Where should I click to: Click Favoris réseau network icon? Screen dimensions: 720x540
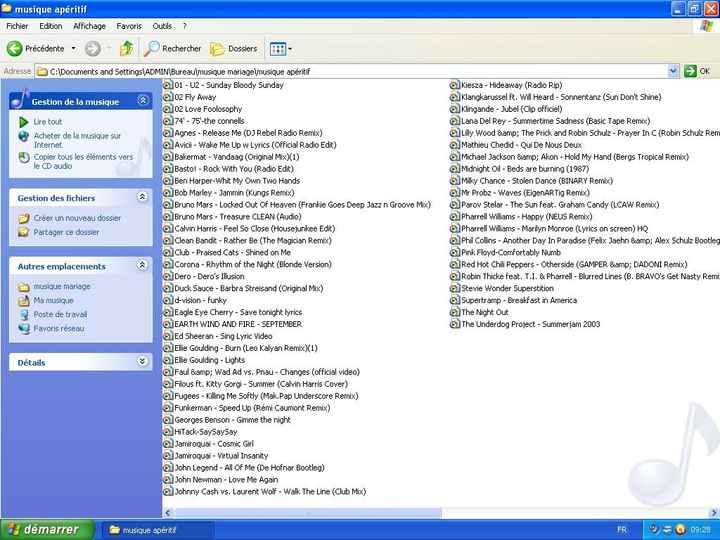coord(23,328)
